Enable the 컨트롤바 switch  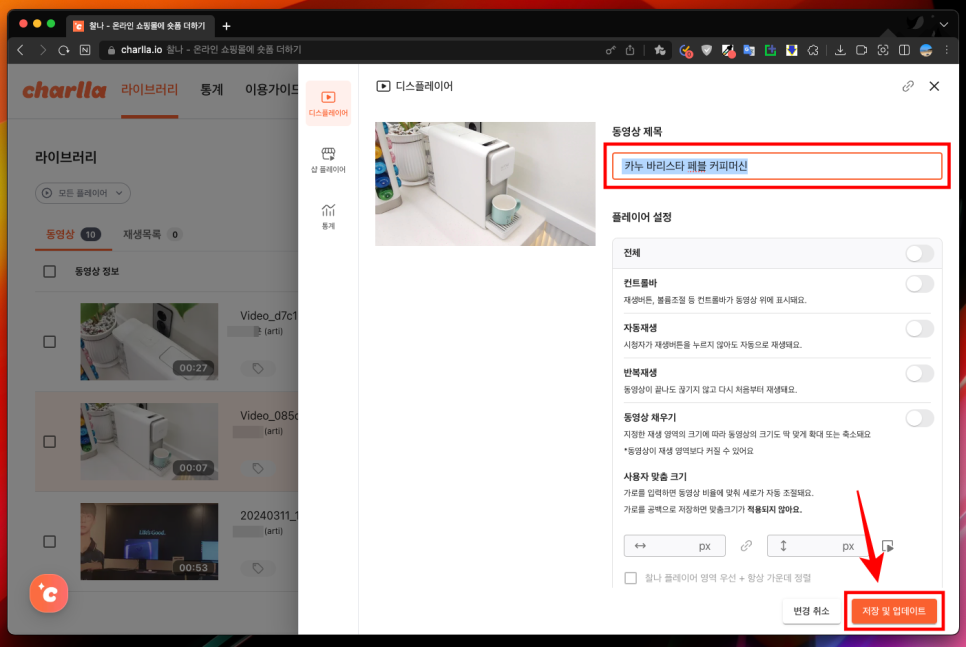coord(919,284)
